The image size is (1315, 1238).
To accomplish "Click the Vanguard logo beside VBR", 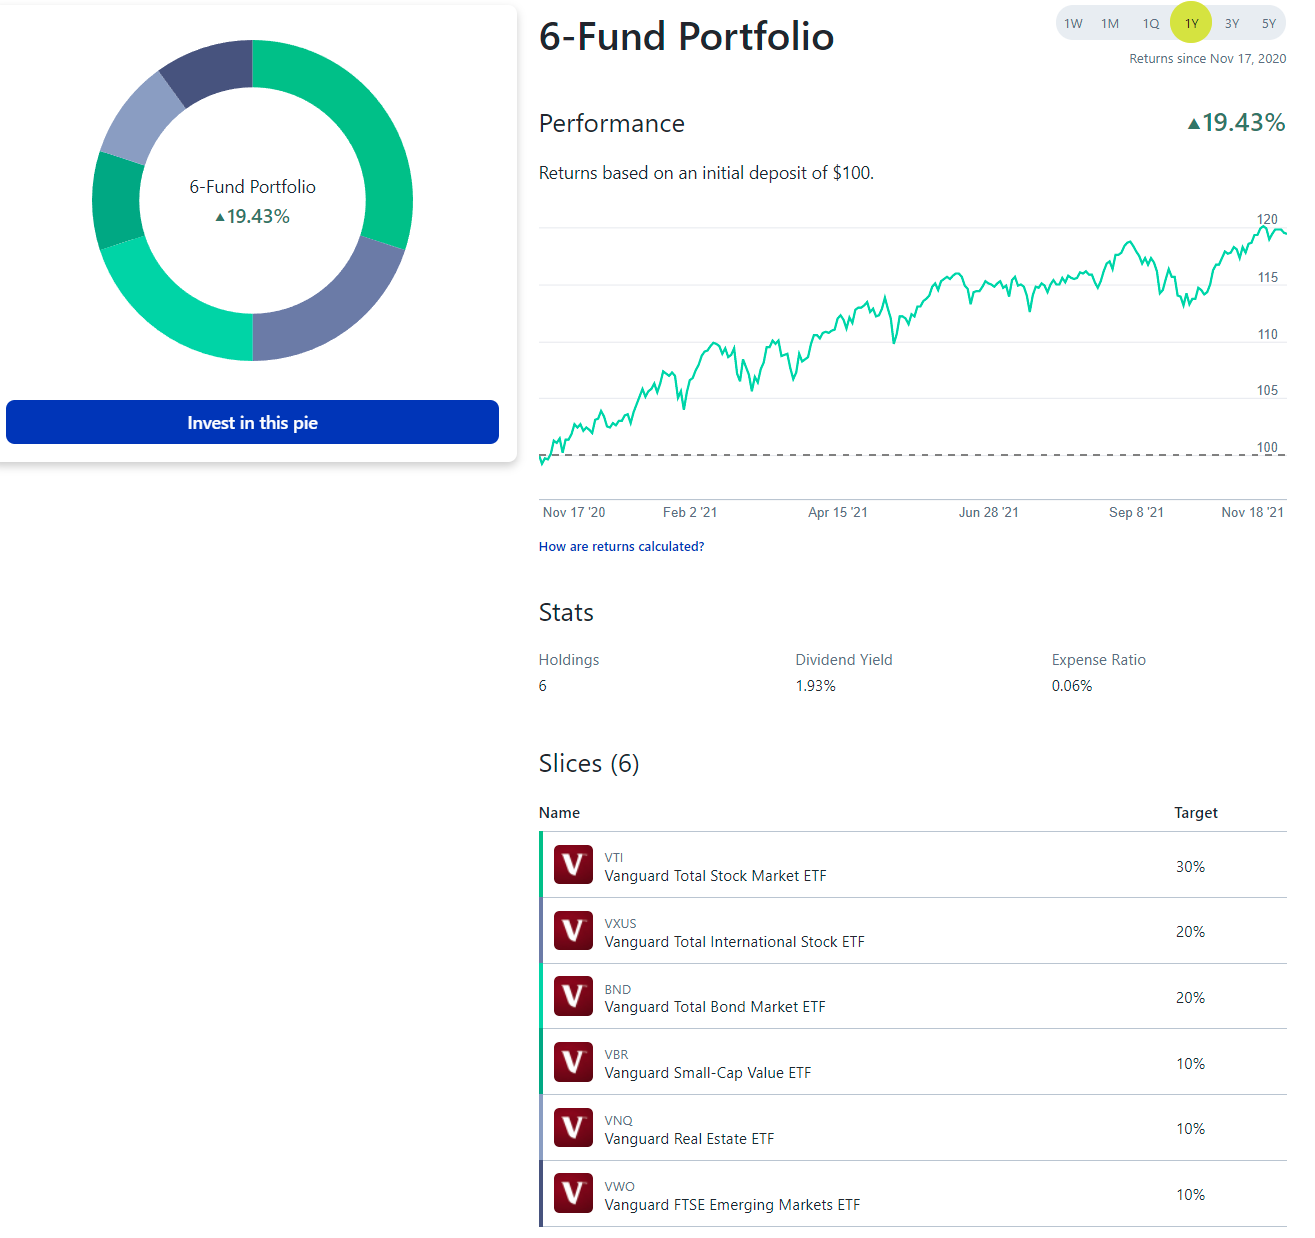I will (x=573, y=1062).
